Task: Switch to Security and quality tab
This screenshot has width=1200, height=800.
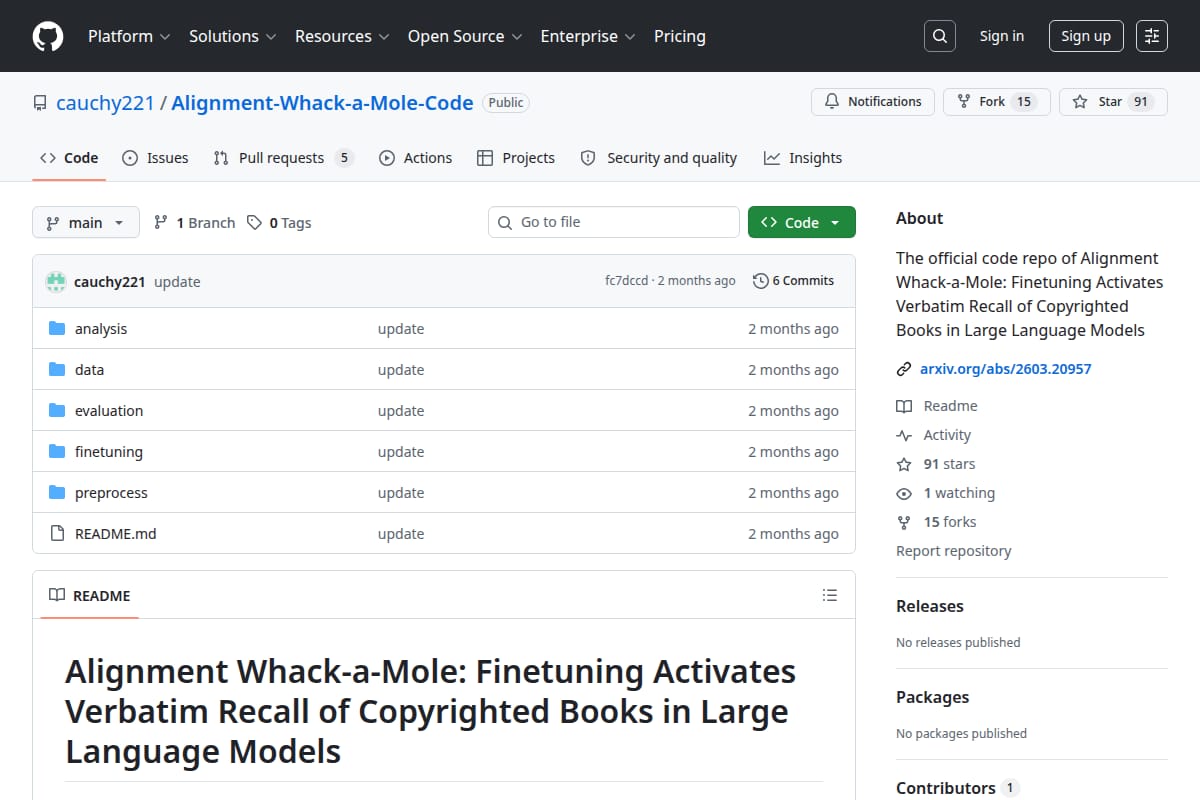Action: click(x=659, y=158)
